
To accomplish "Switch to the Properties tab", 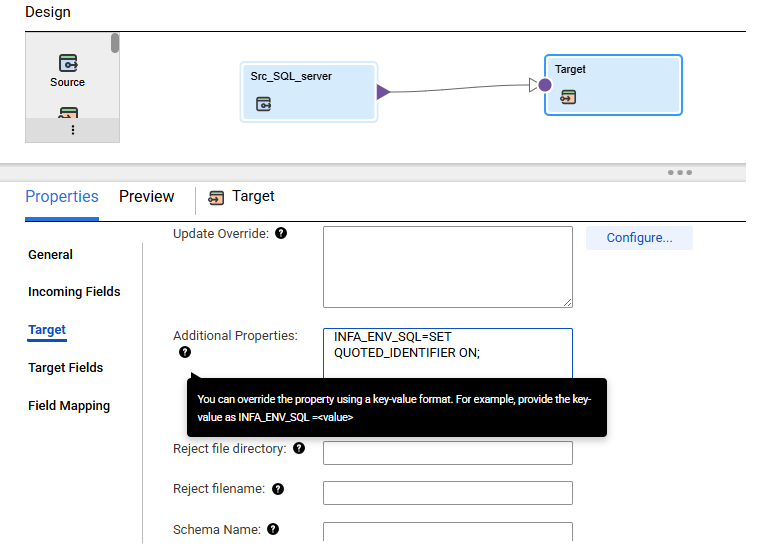I will tap(62, 196).
